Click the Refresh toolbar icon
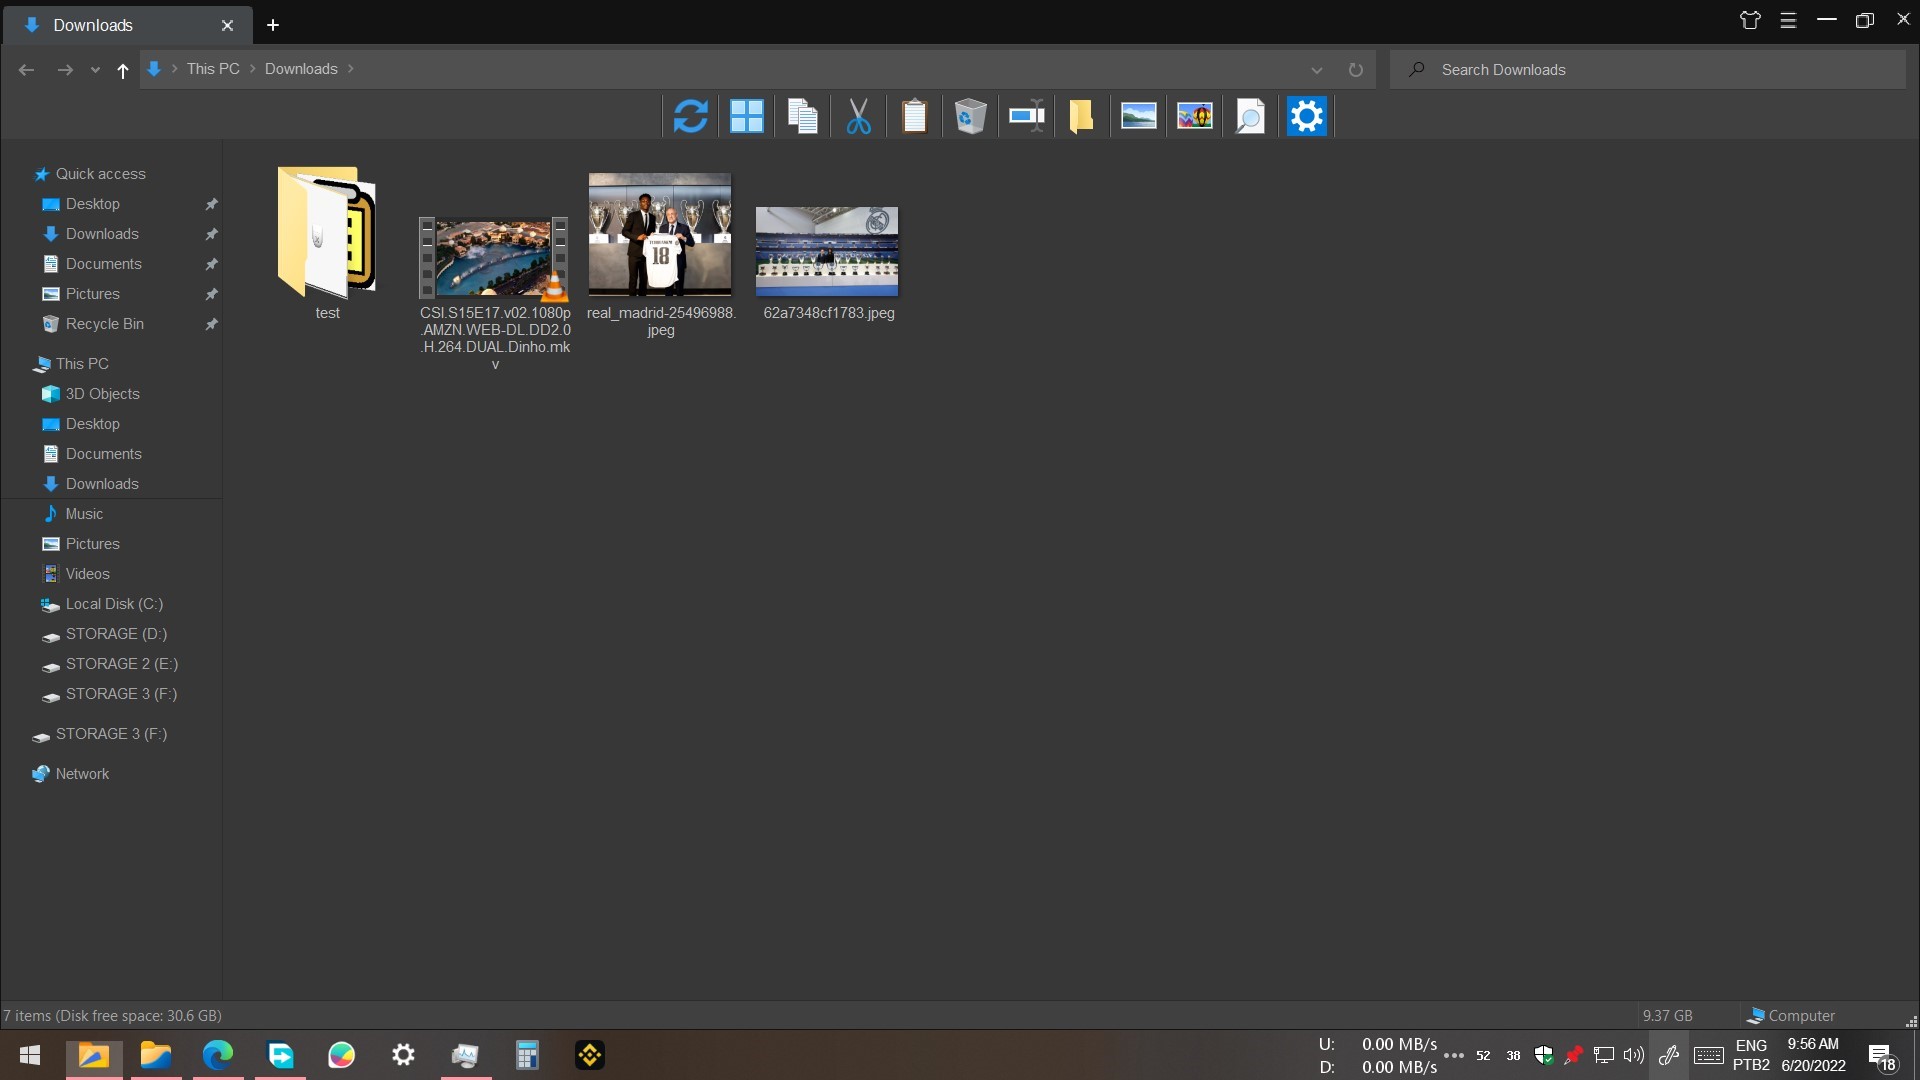The image size is (1920, 1080). coord(690,117)
